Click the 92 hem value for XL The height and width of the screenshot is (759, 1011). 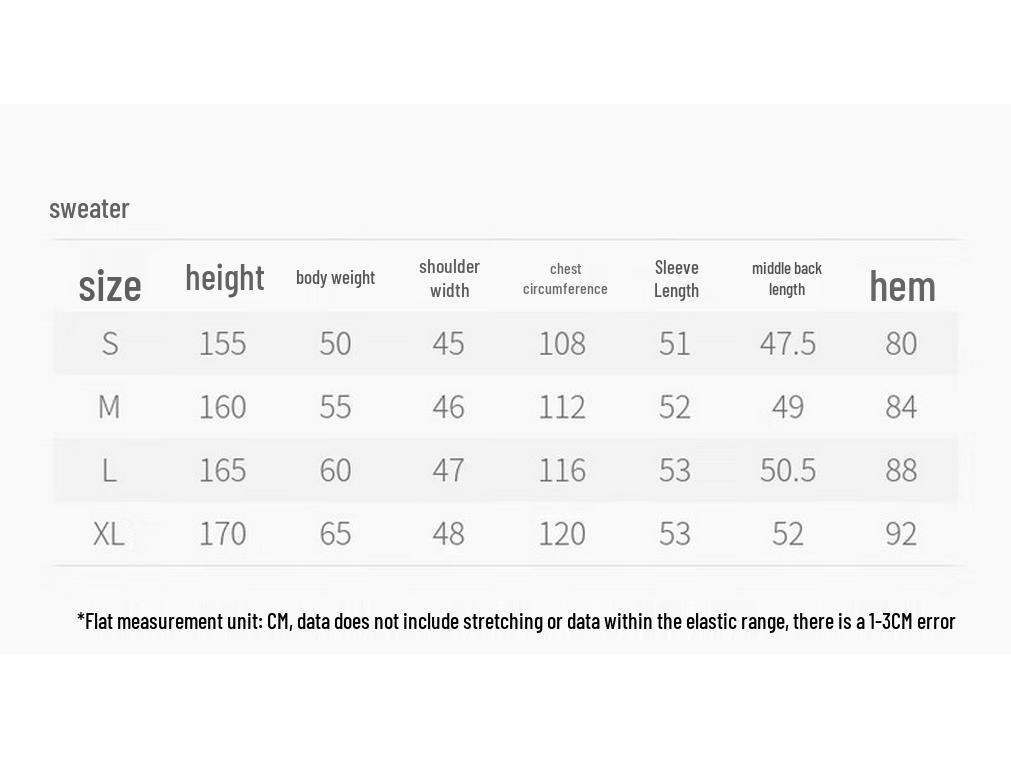click(x=901, y=534)
